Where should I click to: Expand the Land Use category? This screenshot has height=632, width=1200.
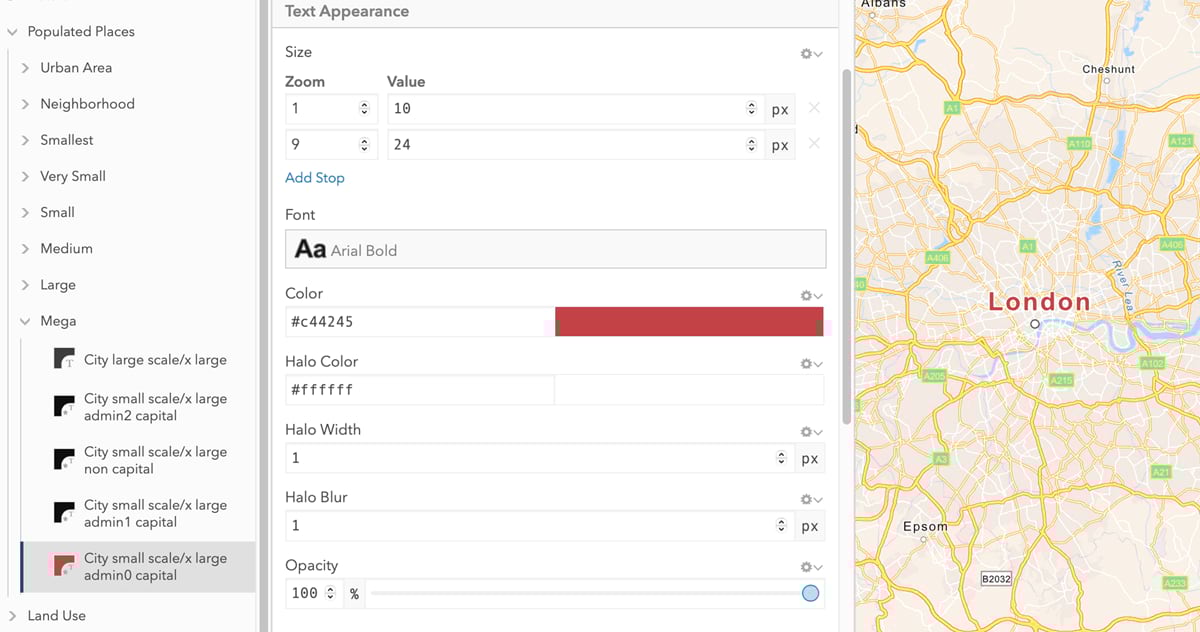point(12,616)
